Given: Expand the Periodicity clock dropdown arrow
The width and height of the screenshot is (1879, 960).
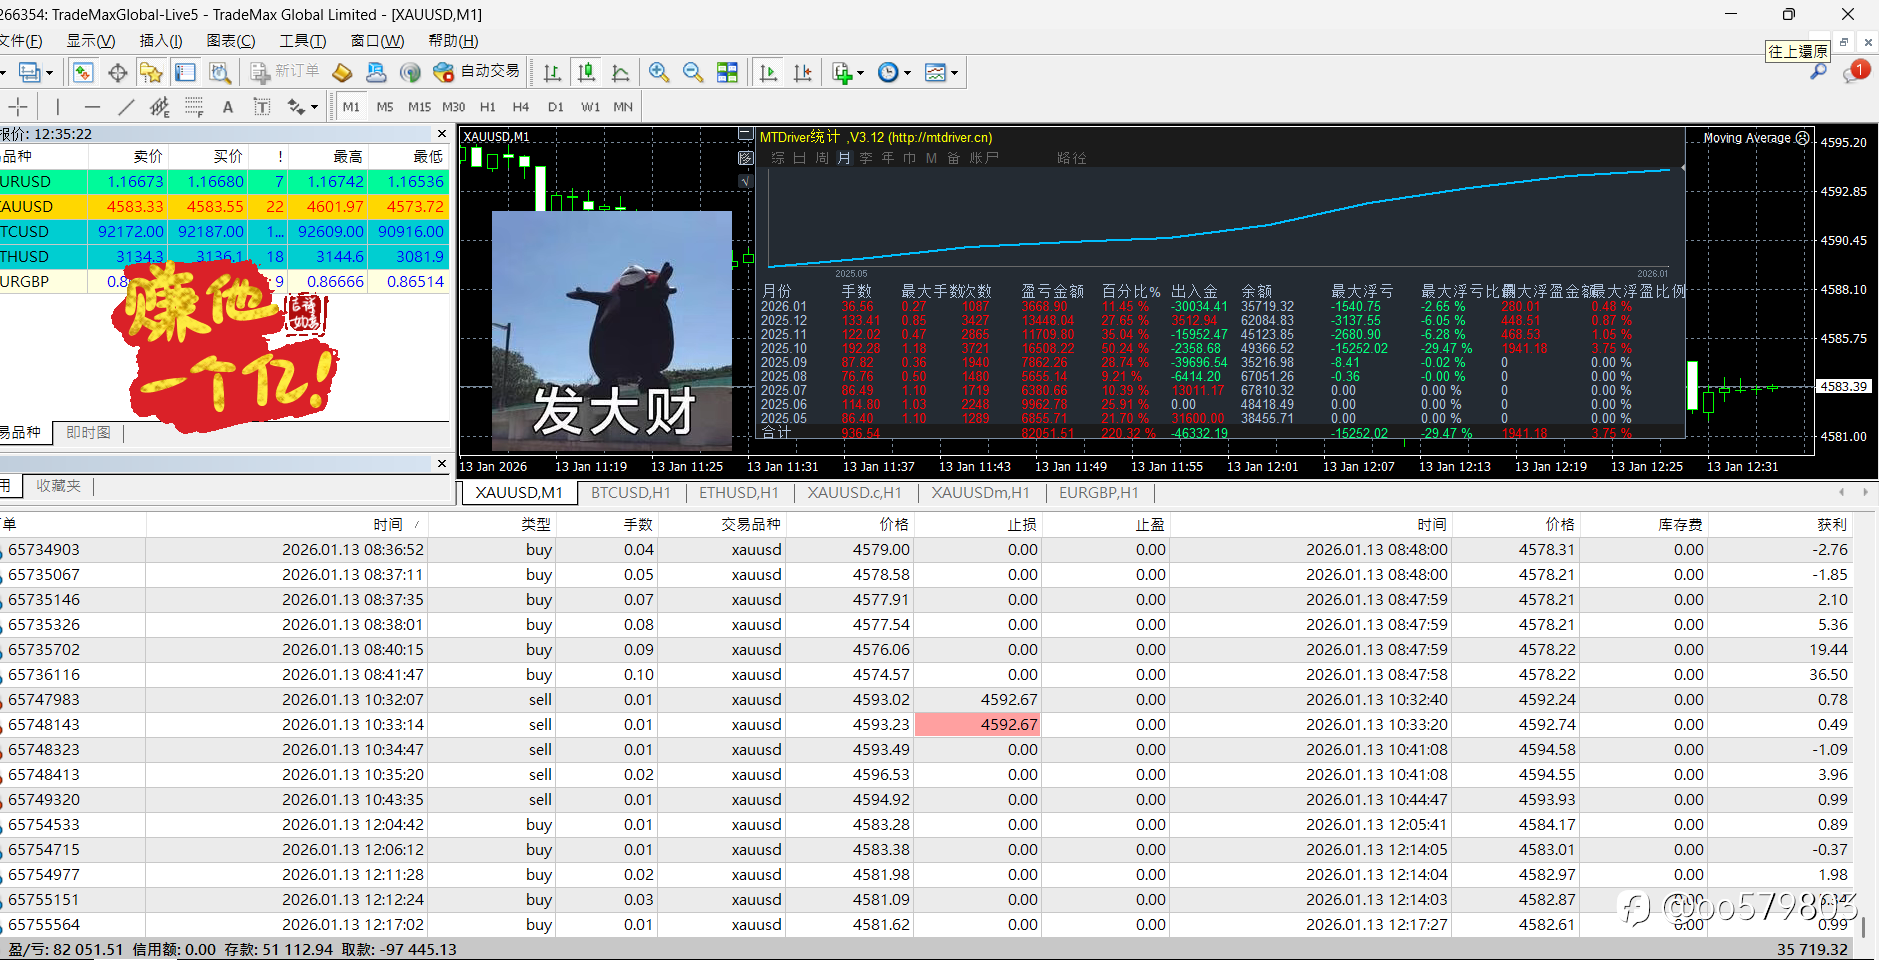Looking at the screenshot, I should [x=907, y=73].
